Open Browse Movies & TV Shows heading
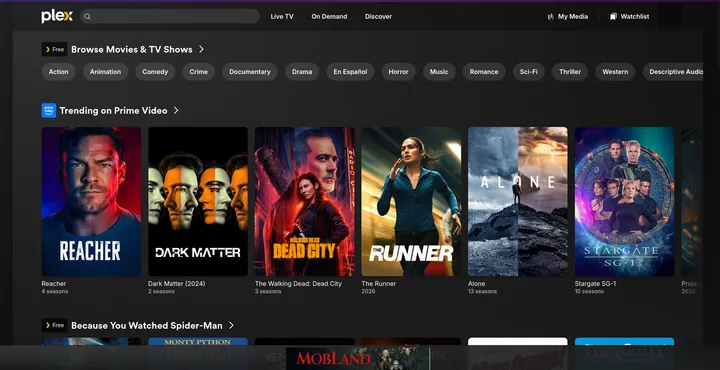Image resolution: width=720 pixels, height=370 pixels. pyautogui.click(x=132, y=49)
